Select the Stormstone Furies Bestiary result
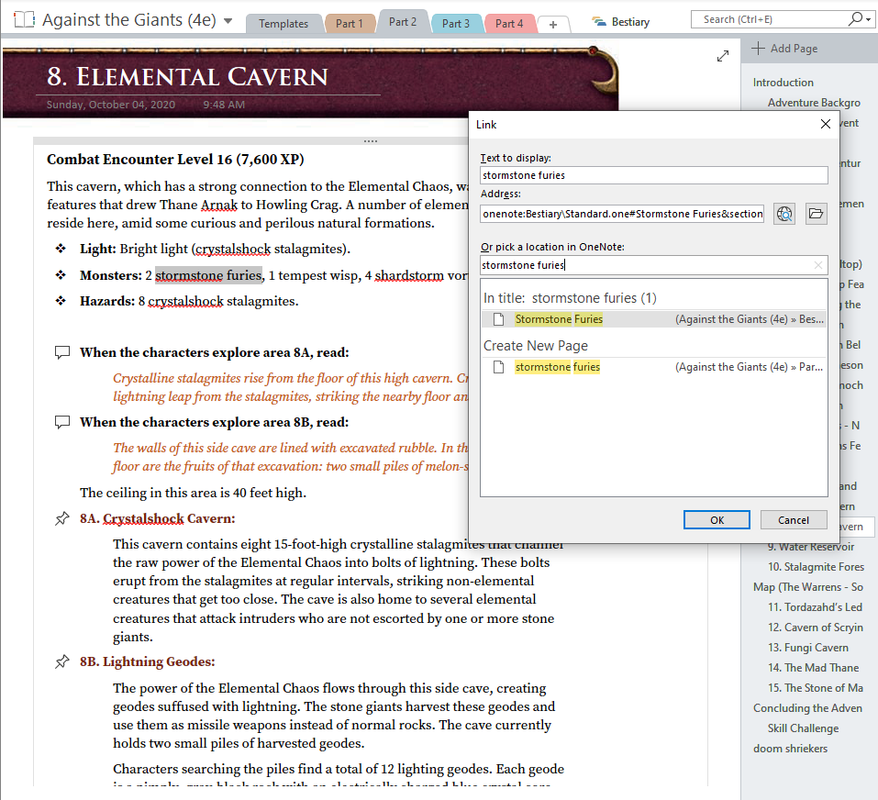This screenshot has width=878, height=800. pos(654,319)
